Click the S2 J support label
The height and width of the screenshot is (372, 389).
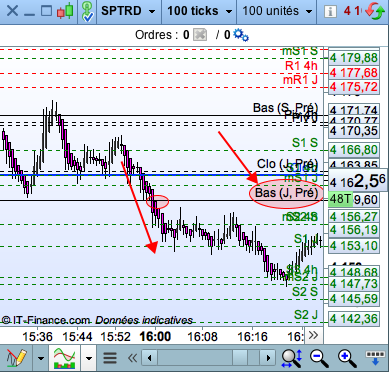click(306, 314)
